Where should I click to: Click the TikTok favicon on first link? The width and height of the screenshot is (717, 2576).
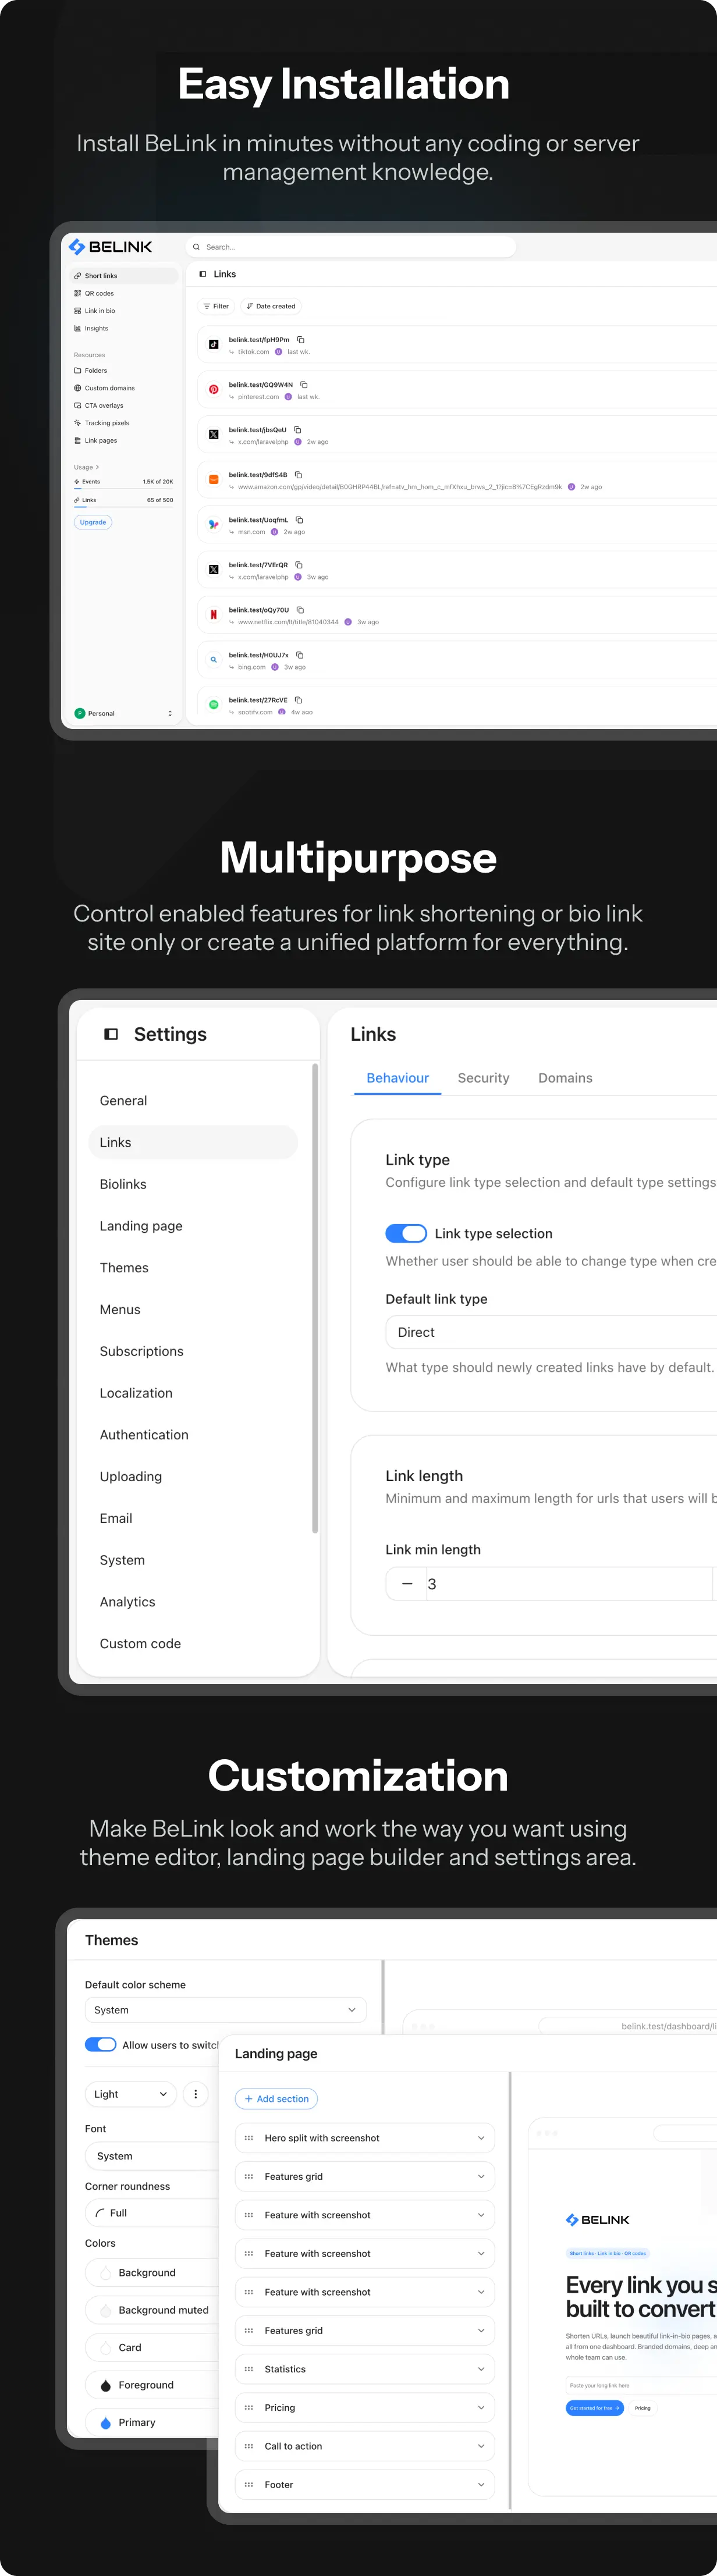(213, 344)
